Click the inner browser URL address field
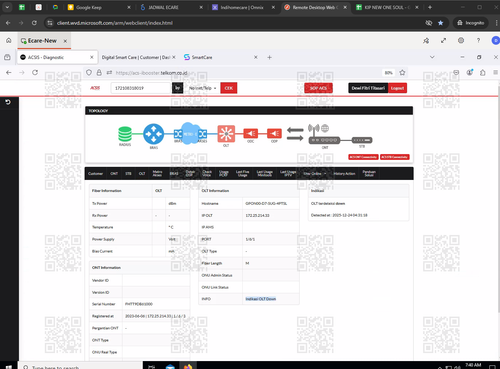Image resolution: width=500 pixels, height=369 pixels. [247, 72]
